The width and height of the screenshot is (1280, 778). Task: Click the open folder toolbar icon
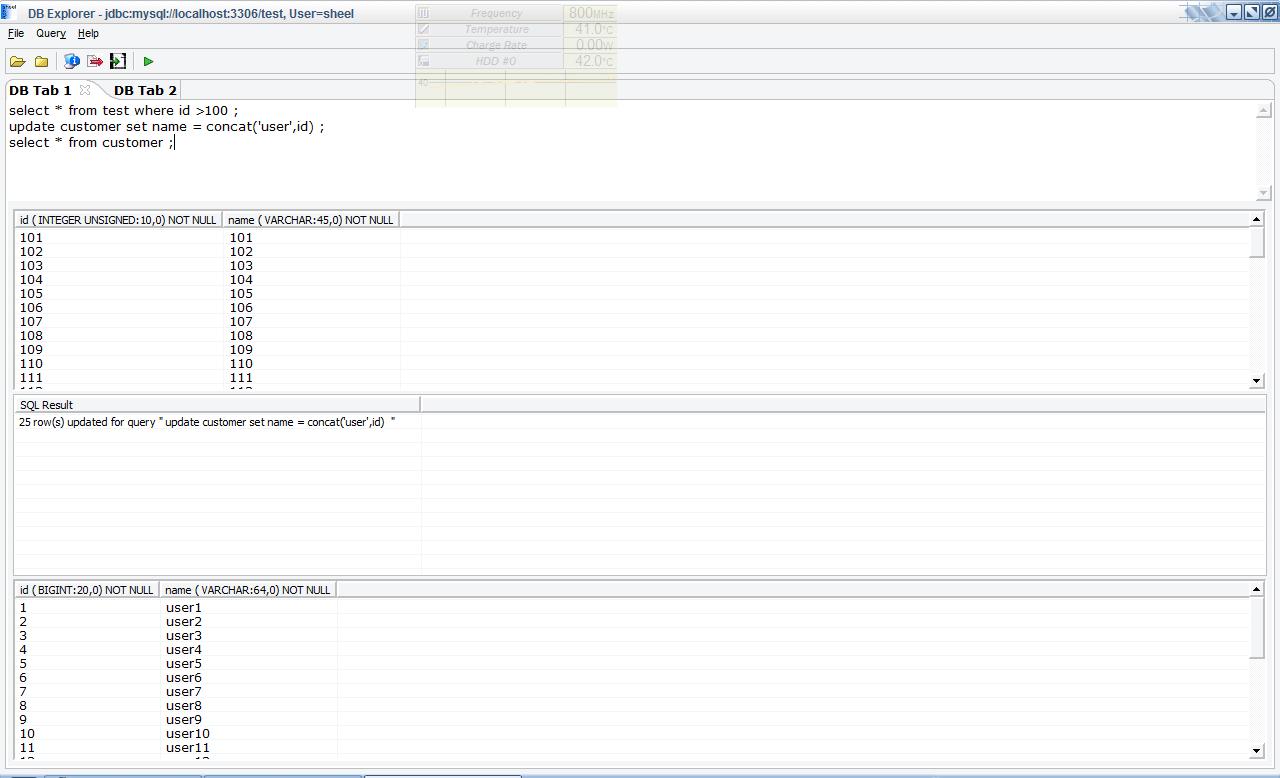pyautogui.click(x=17, y=62)
